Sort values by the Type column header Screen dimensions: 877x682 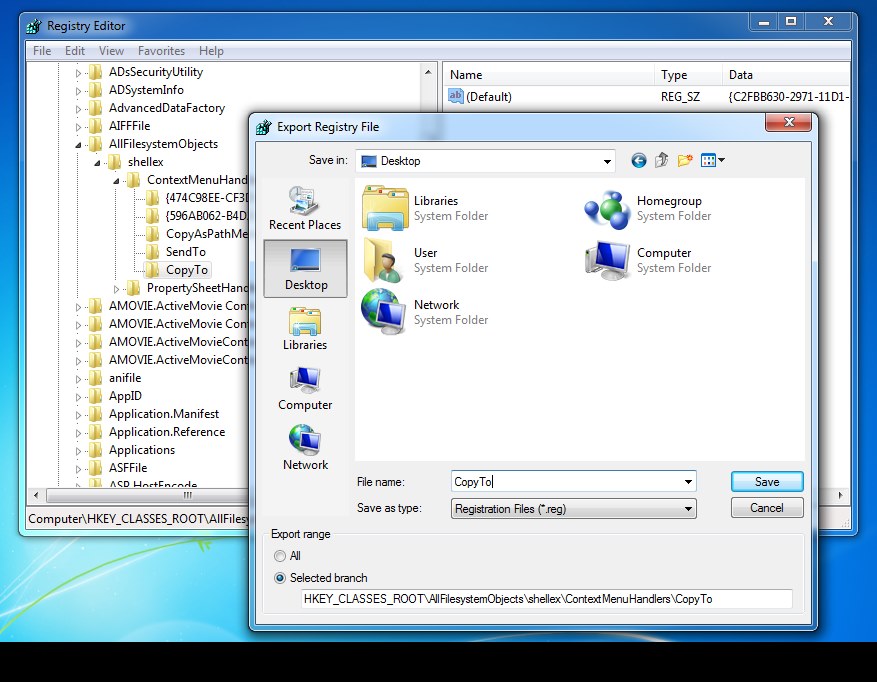click(x=688, y=75)
